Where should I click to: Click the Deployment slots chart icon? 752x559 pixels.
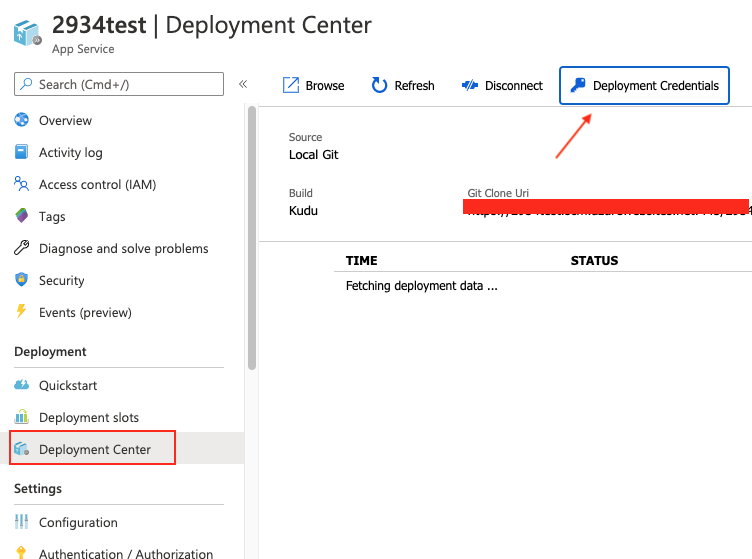click(x=22, y=417)
